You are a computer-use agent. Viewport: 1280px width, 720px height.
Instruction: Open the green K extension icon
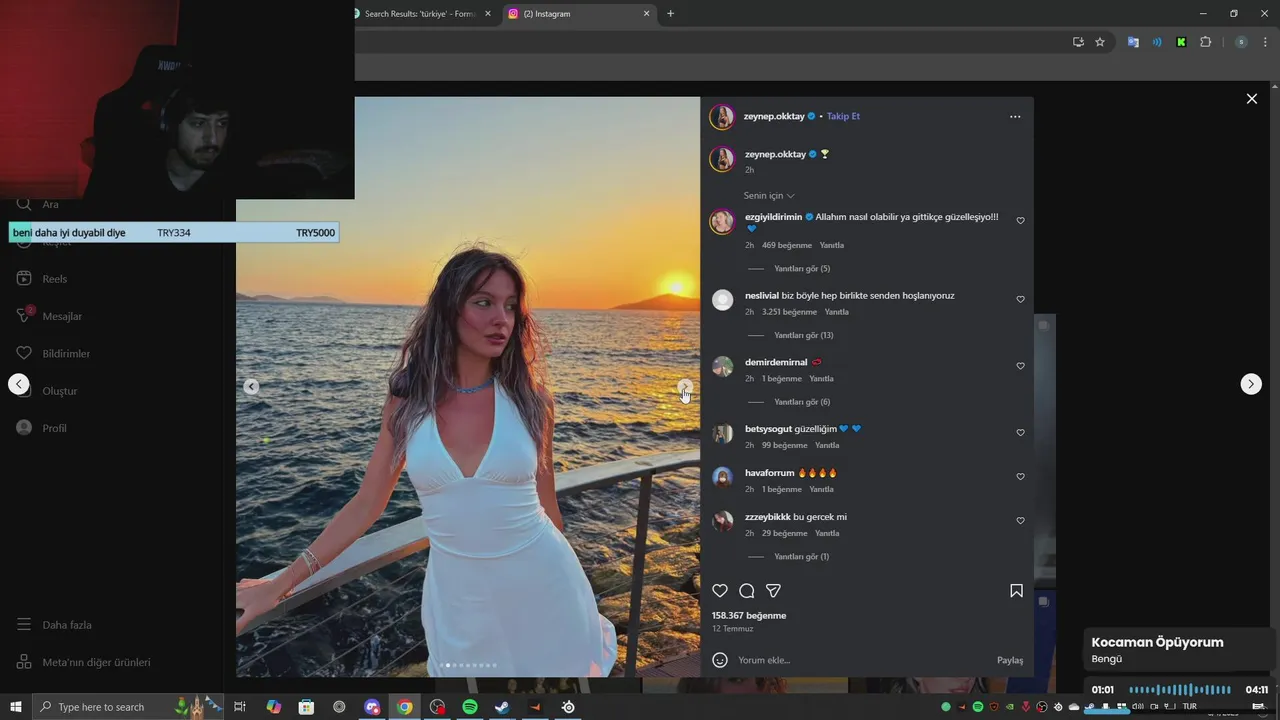coord(1181,42)
